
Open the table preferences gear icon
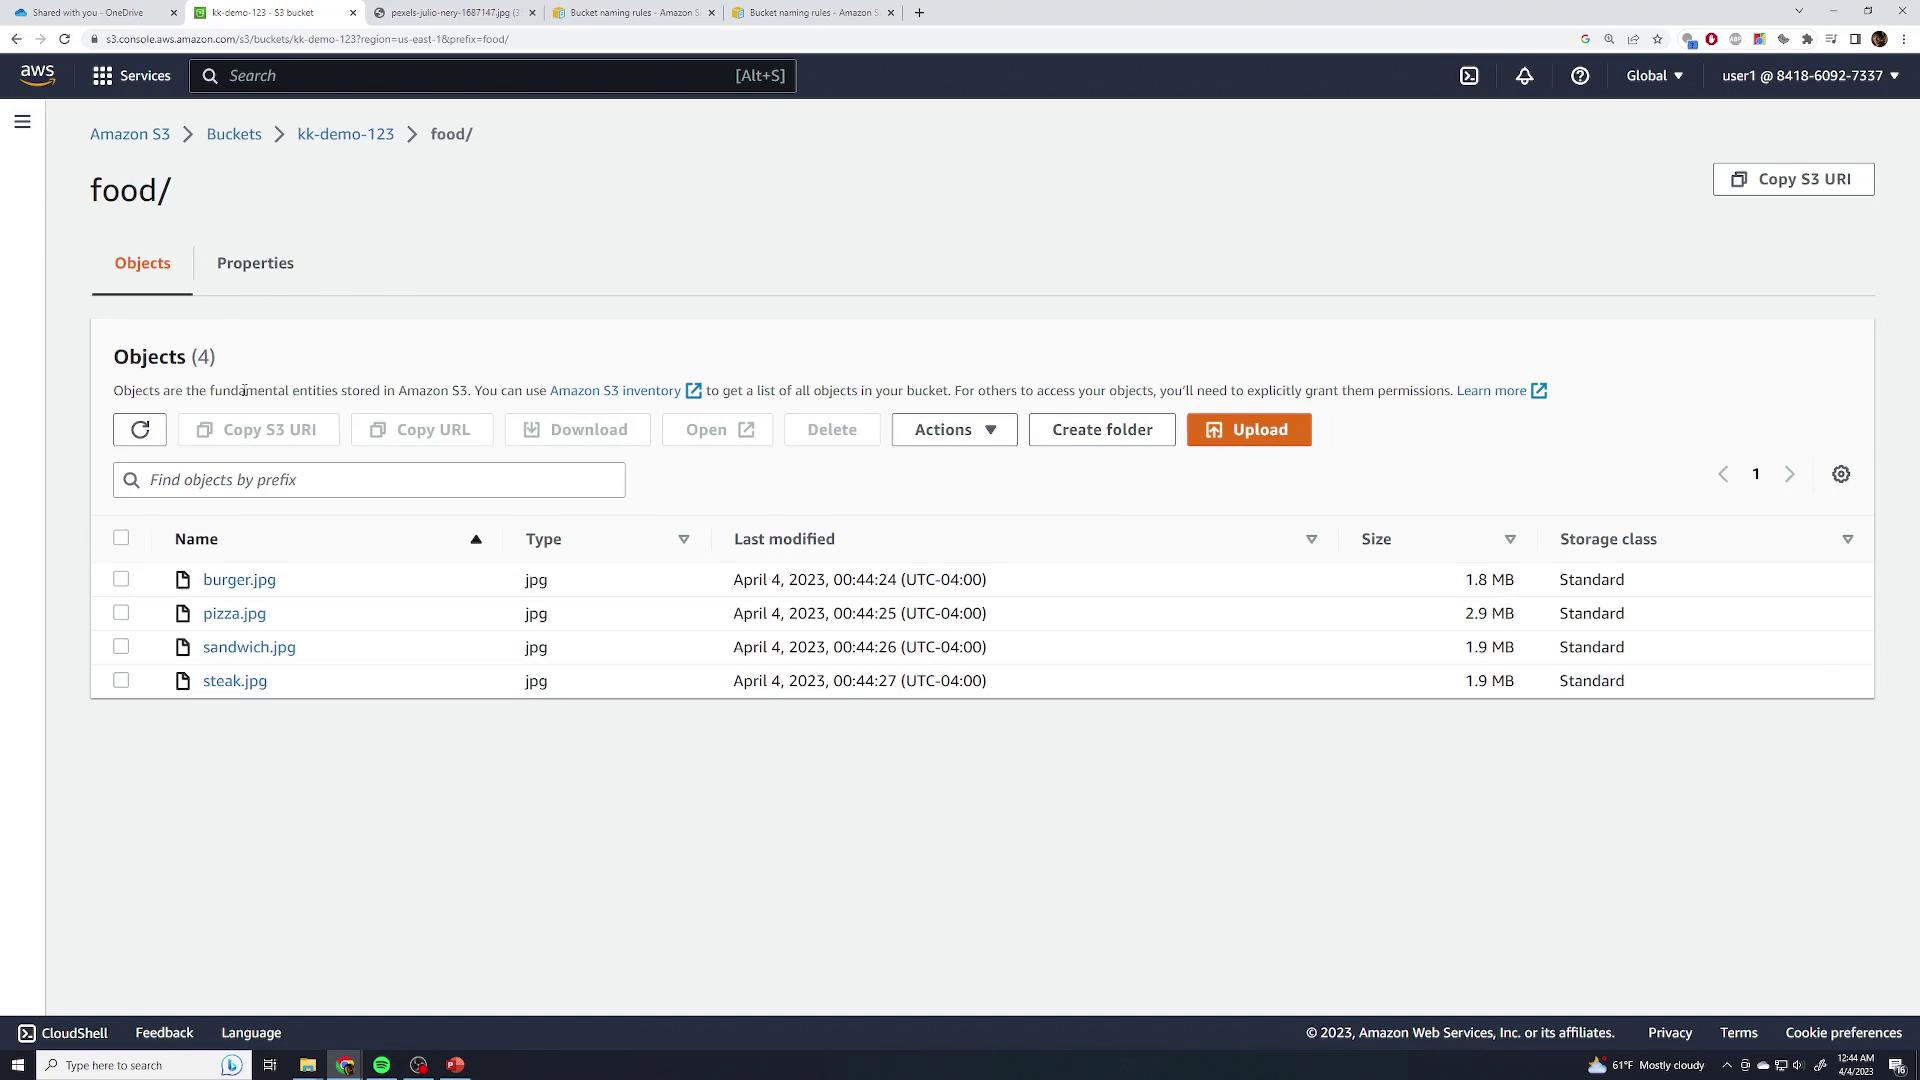1841,474
